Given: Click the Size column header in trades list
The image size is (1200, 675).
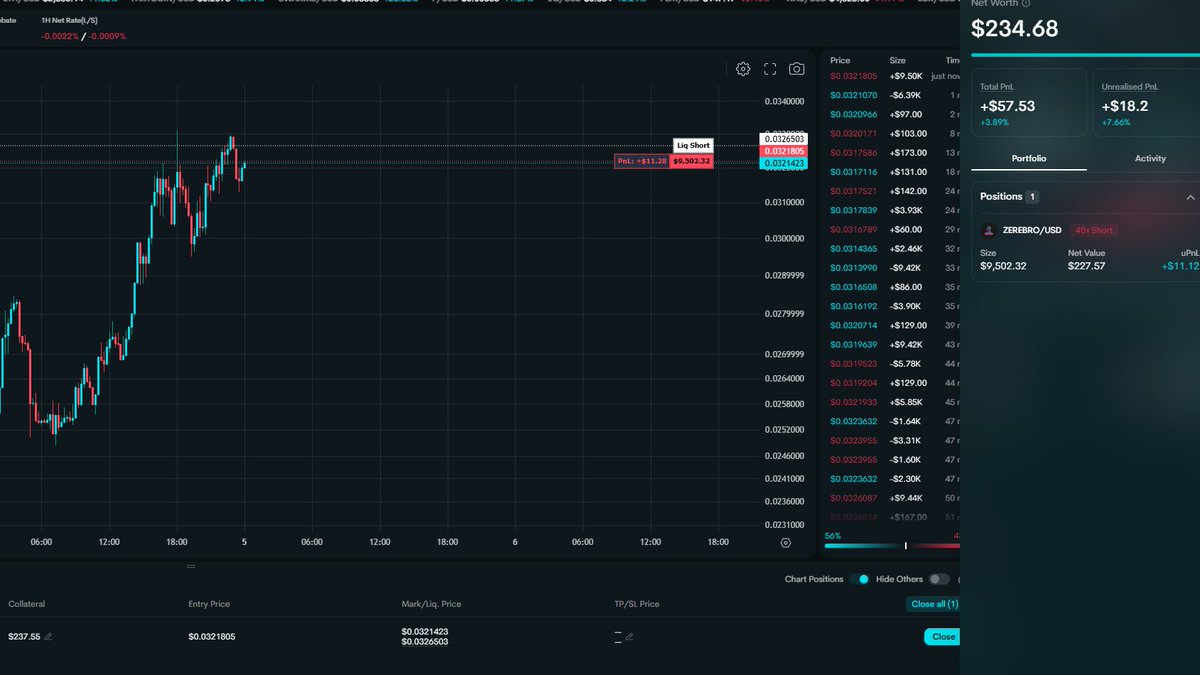Looking at the screenshot, I should tap(898, 60).
